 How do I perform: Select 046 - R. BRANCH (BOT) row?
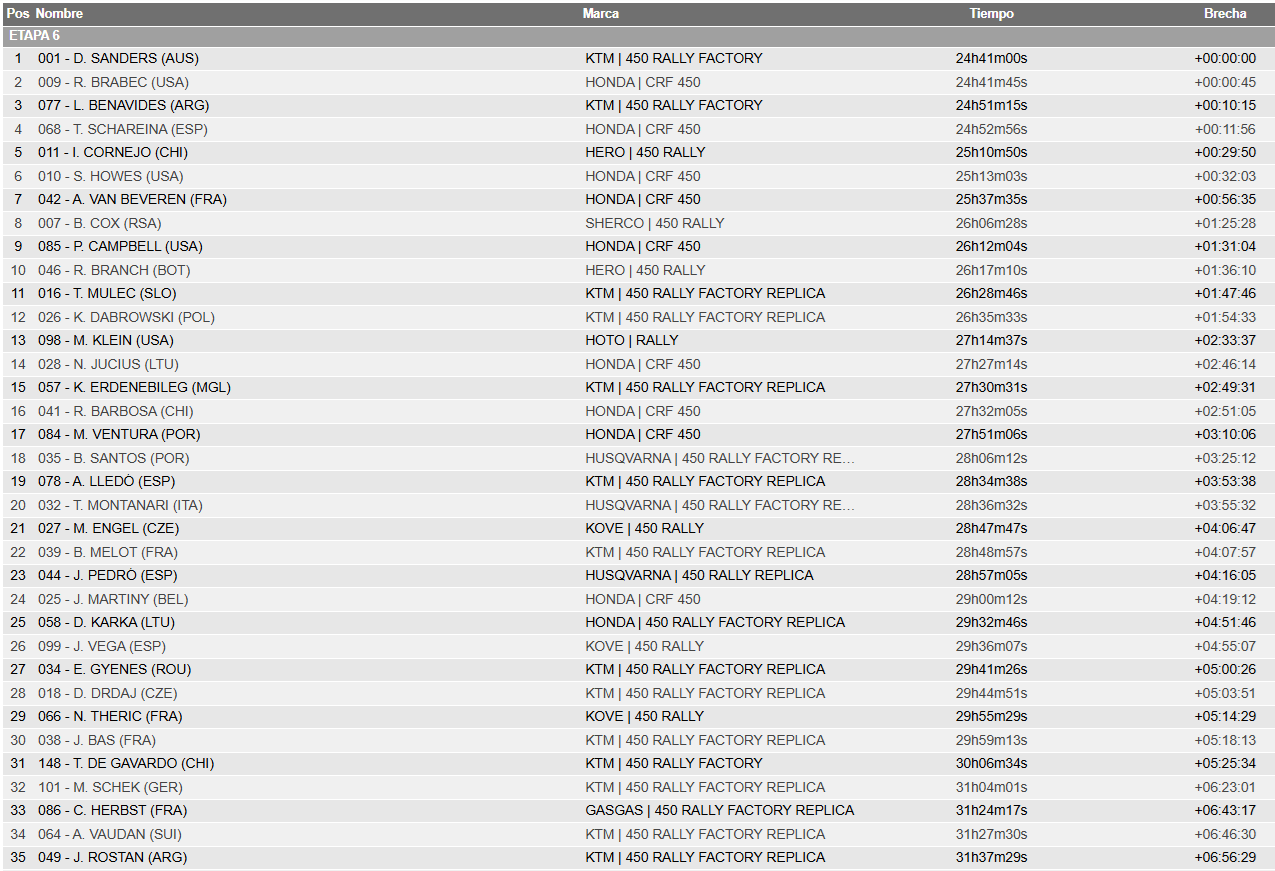click(637, 270)
